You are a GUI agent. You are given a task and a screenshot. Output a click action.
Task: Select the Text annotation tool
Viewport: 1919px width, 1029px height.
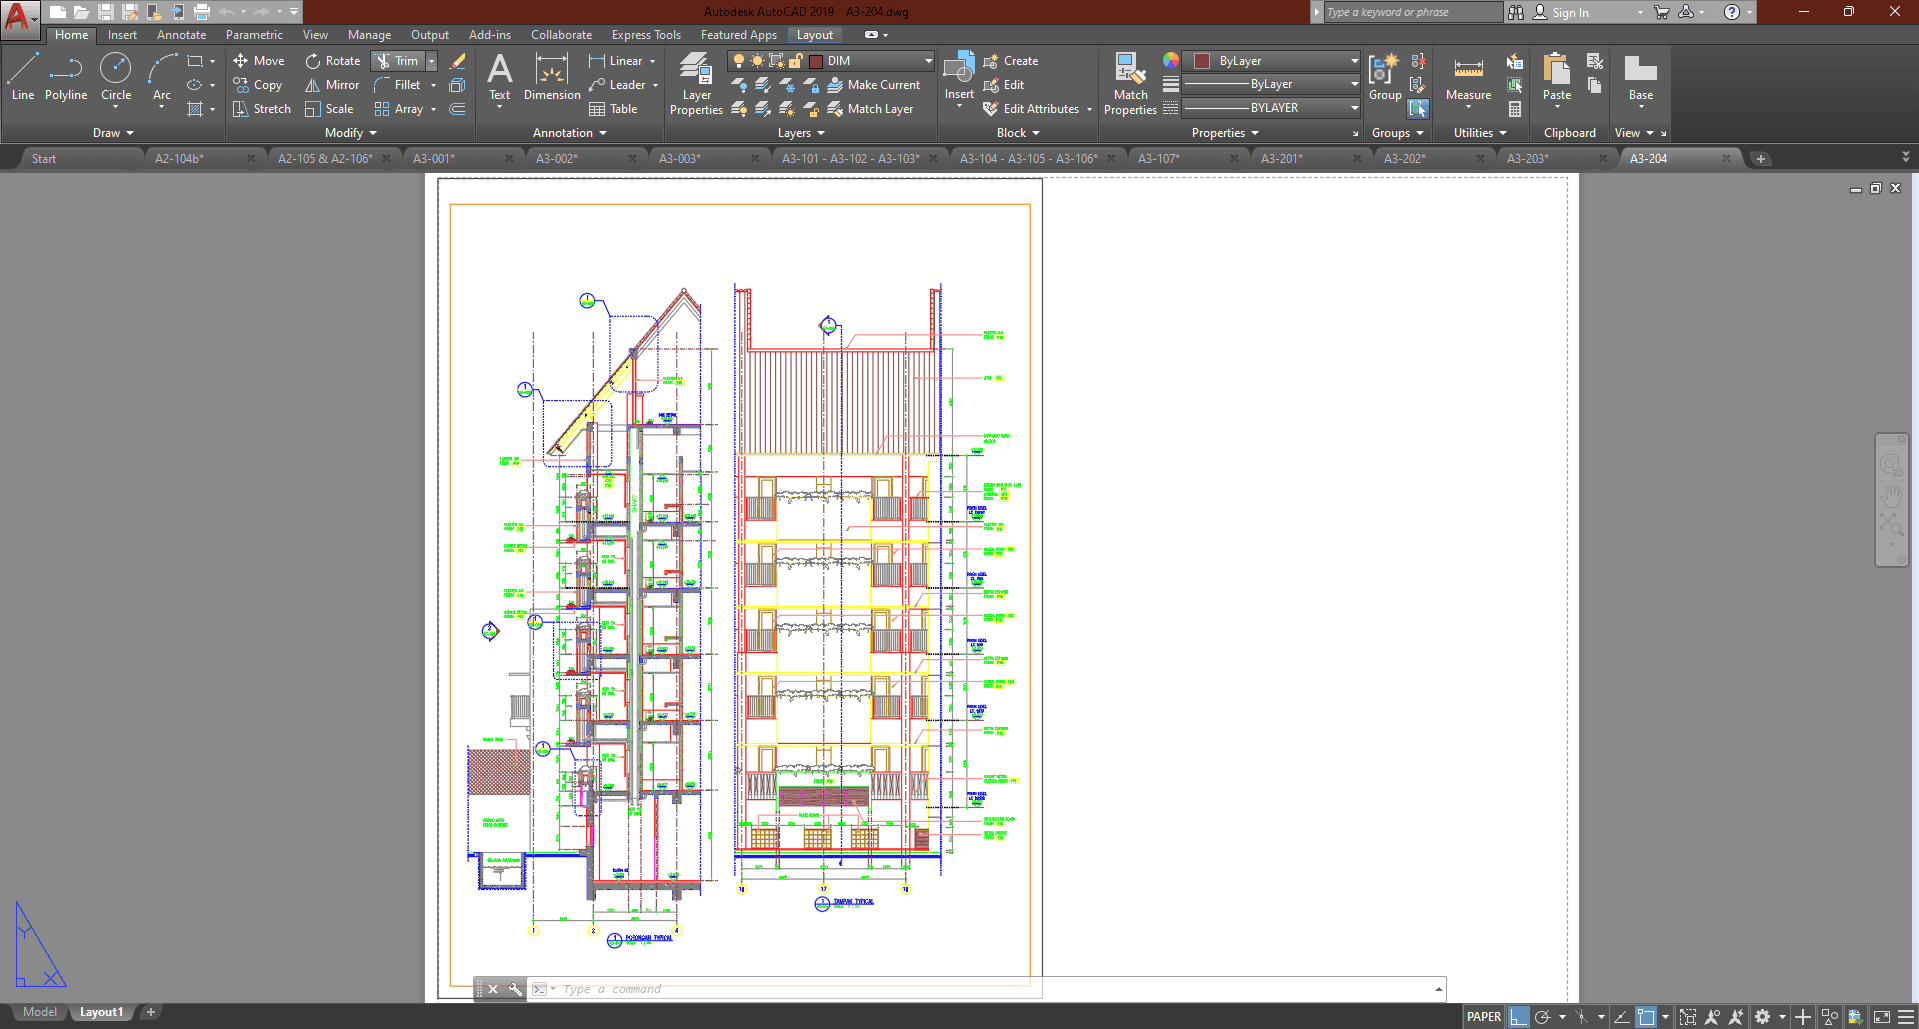[x=499, y=76]
